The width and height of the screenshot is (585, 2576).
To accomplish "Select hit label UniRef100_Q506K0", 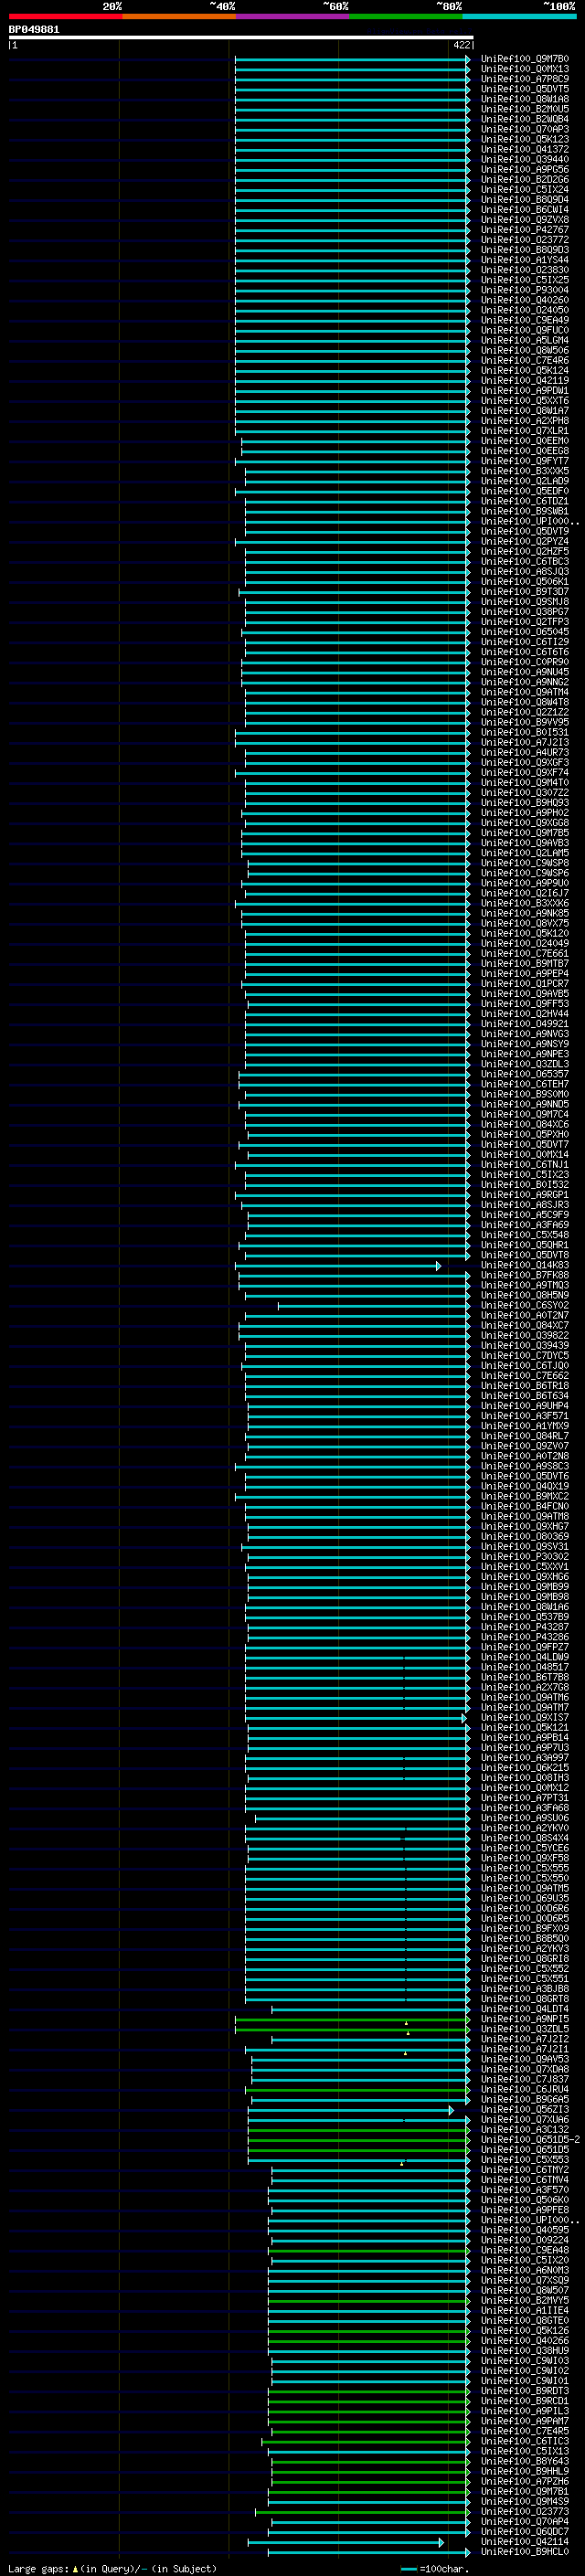I will (x=525, y=2201).
